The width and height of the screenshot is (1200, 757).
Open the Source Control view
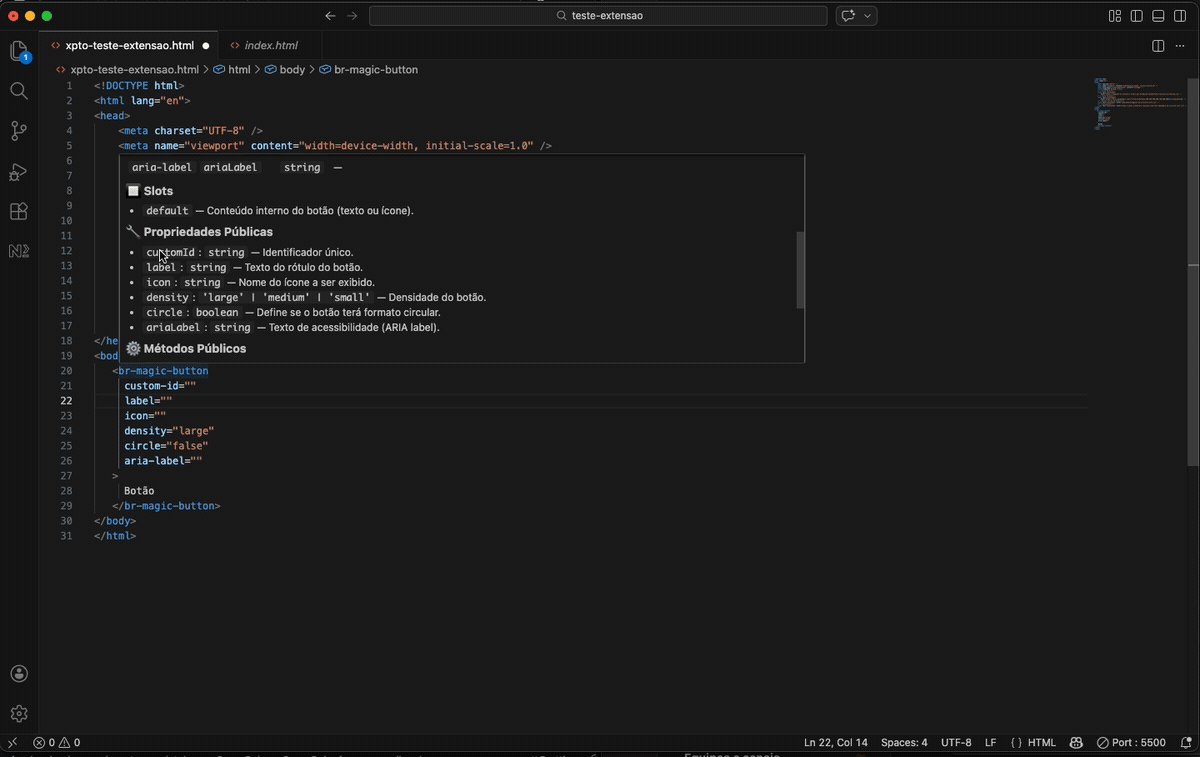19,131
